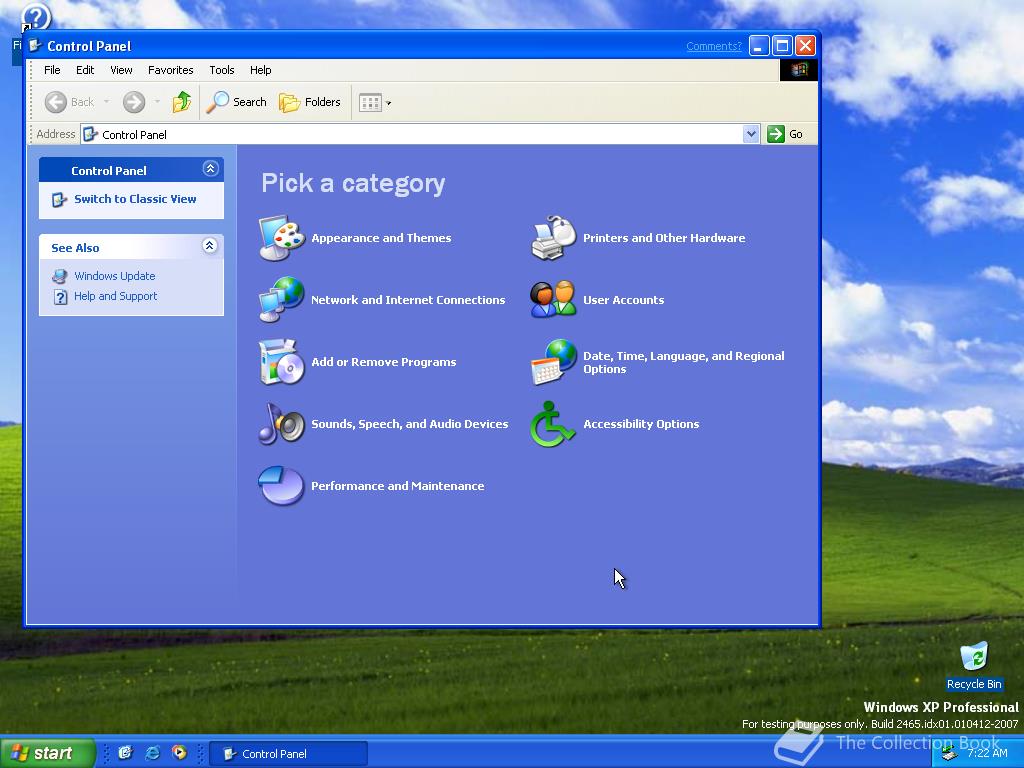Expand the Address bar dropdown arrow
Viewport: 1024px width, 768px height.
tap(751, 134)
